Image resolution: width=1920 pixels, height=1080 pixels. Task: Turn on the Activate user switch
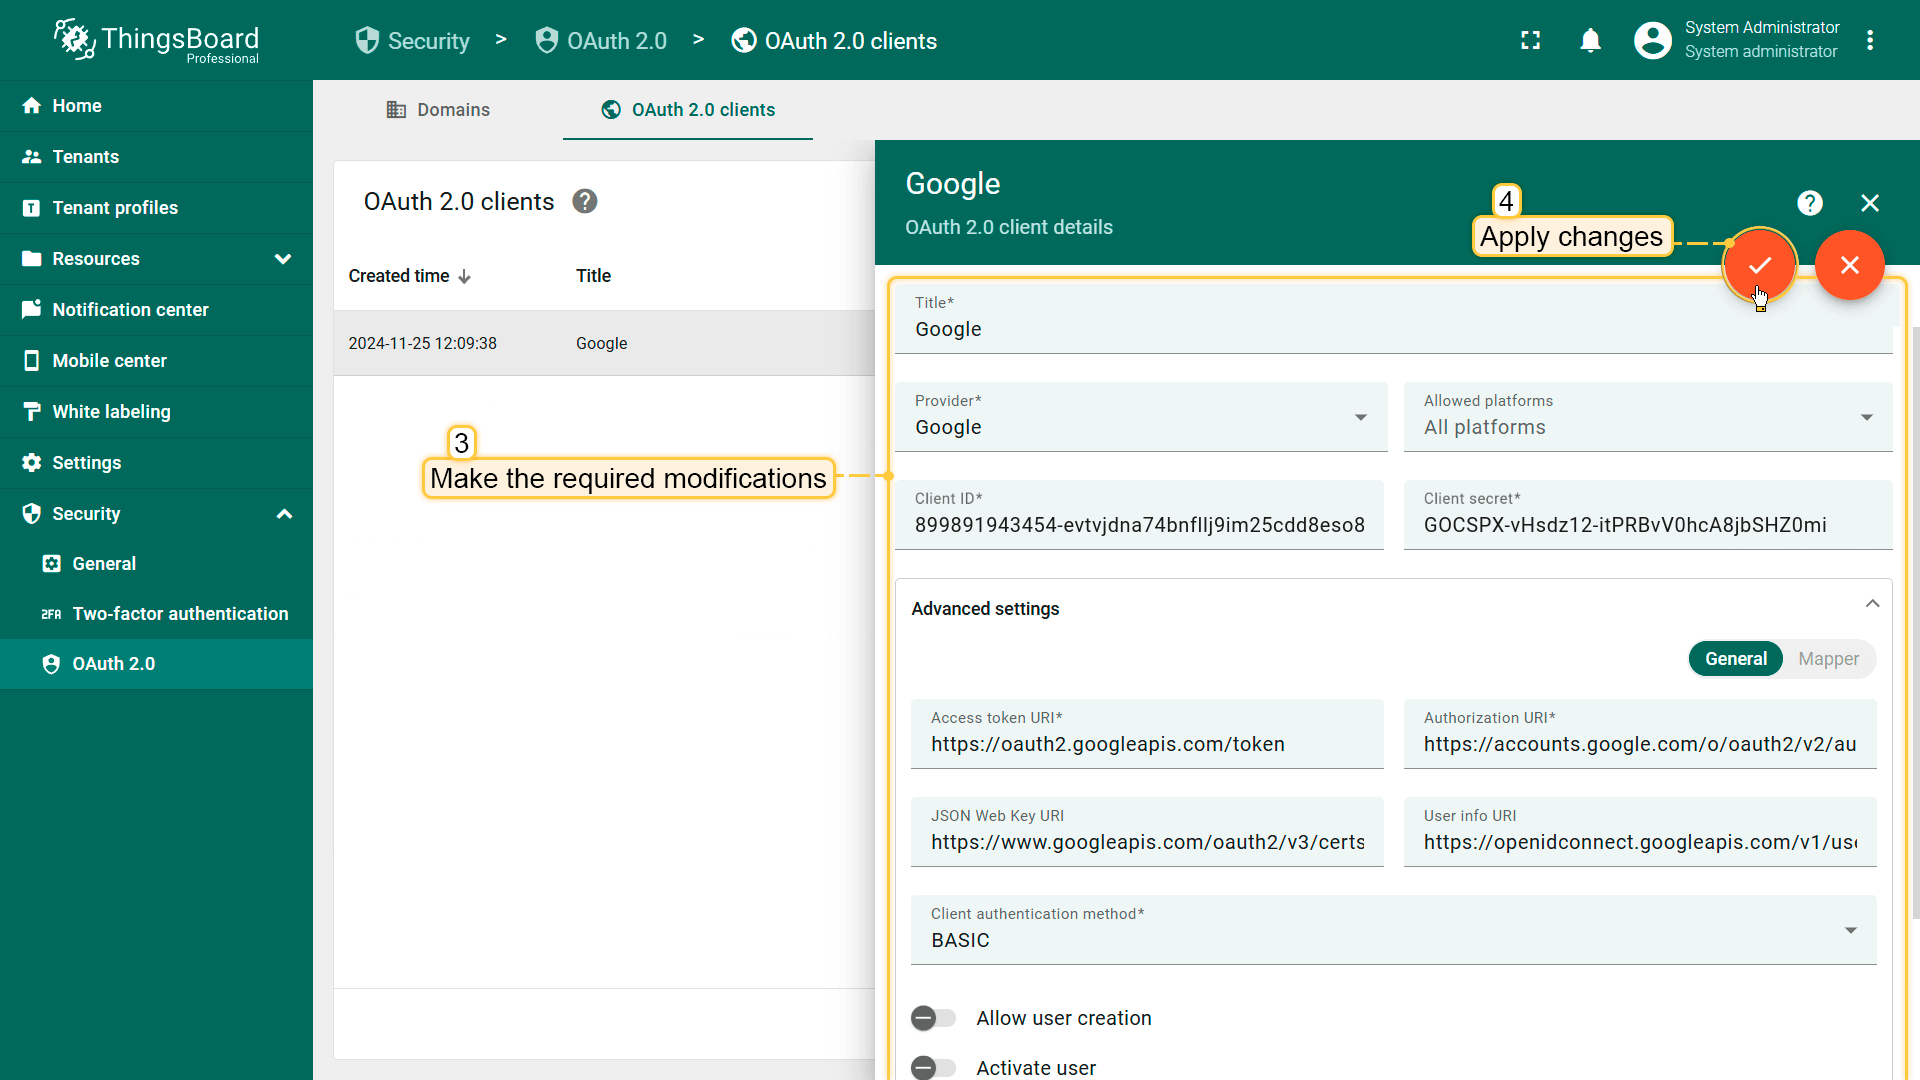tap(933, 1067)
